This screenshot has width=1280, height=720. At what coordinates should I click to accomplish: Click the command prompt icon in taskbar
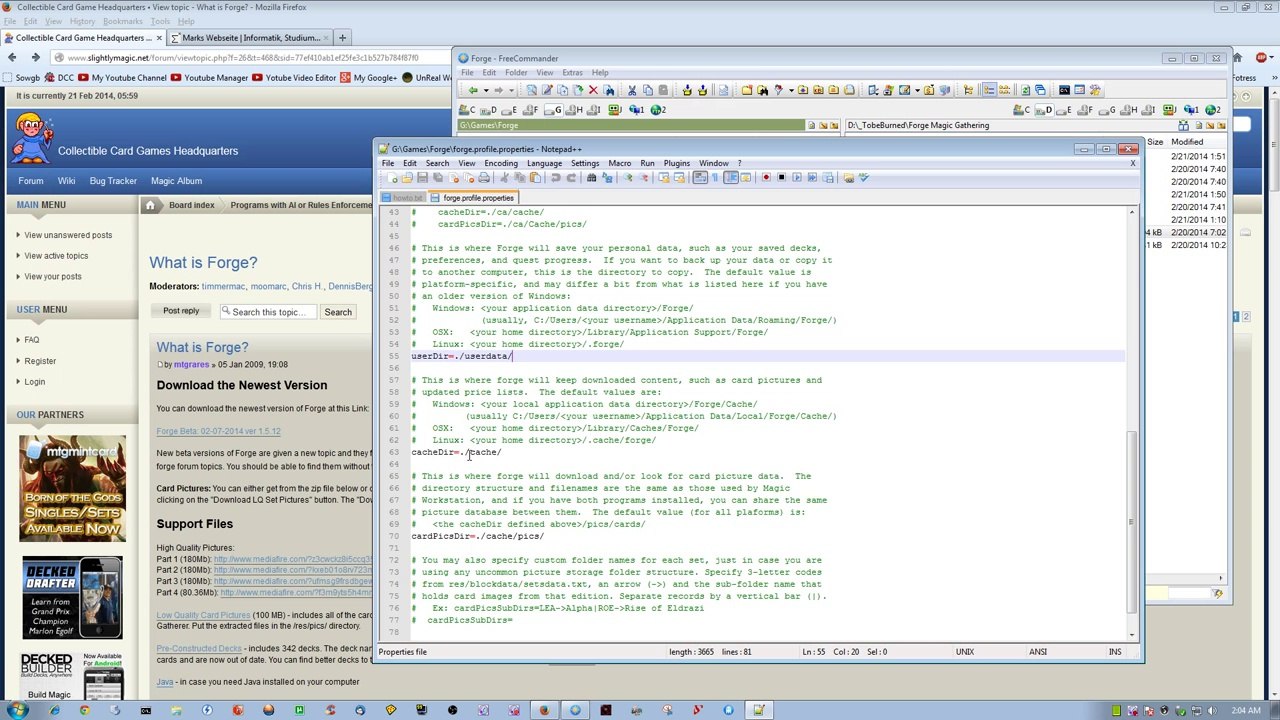pyautogui.click(x=146, y=710)
